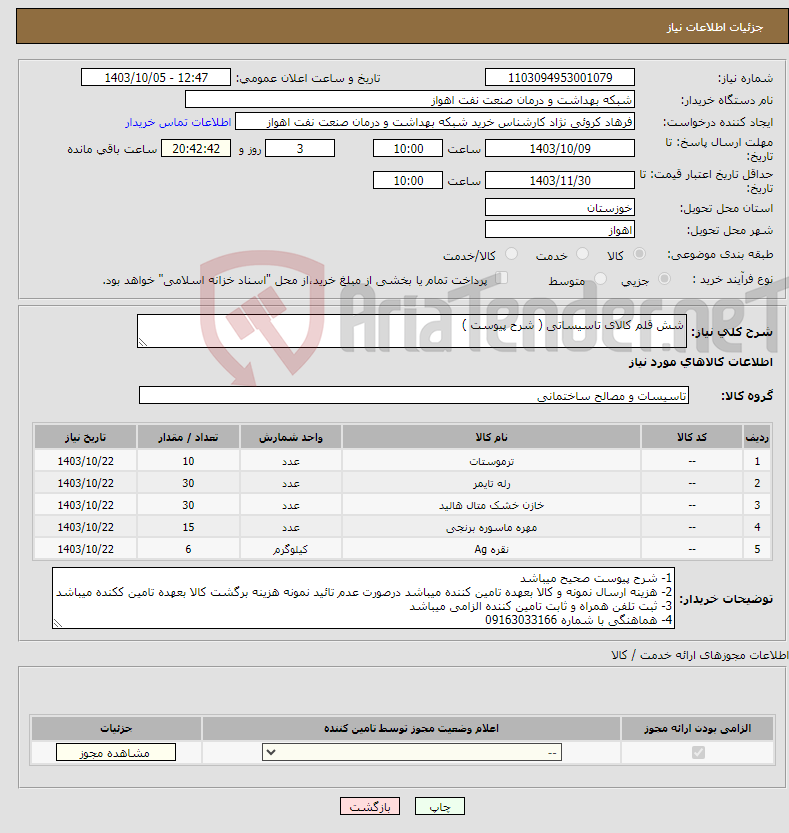Click the نقره Ag item name
The width and height of the screenshot is (789, 833).
click(x=491, y=549)
